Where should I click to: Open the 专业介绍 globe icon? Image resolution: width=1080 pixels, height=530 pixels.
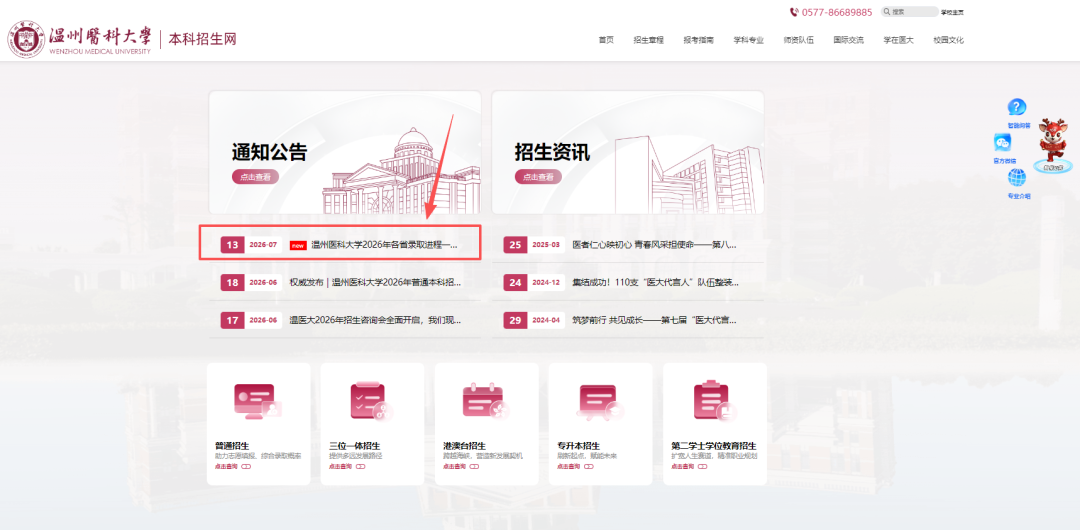[x=1017, y=178]
